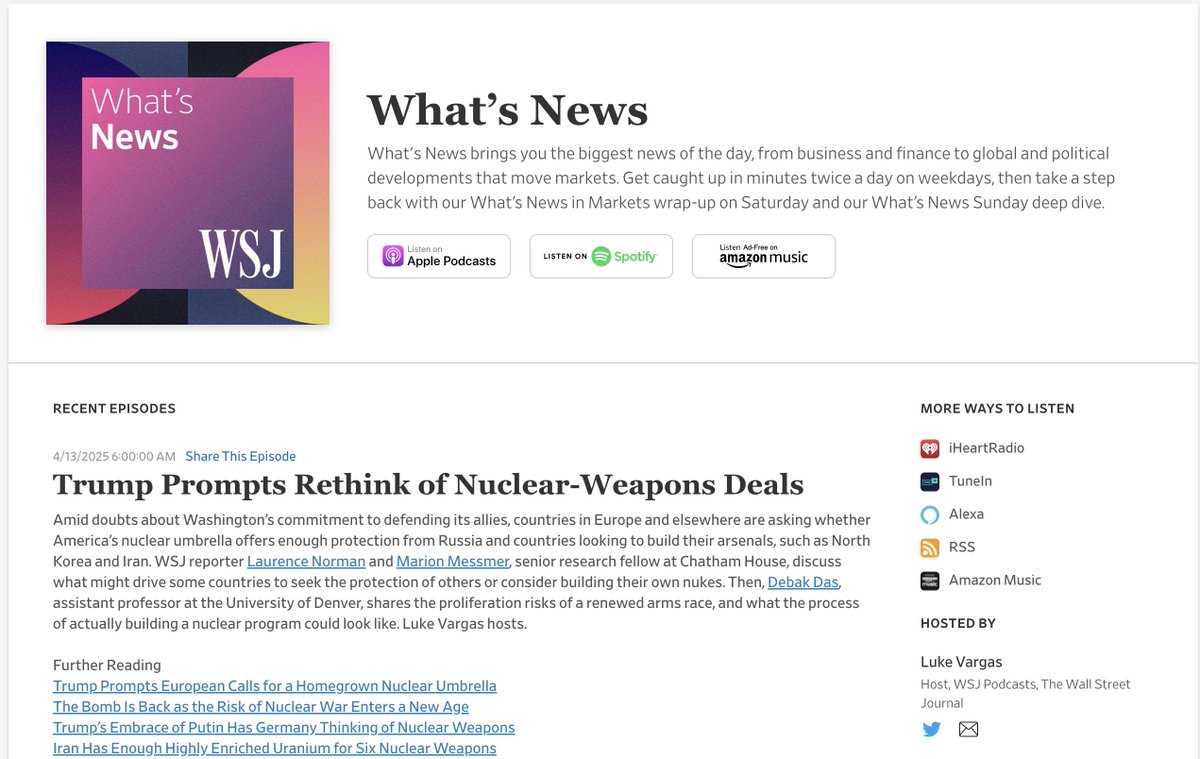The height and width of the screenshot is (759, 1200).
Task: Open the Marion Messmer link
Action: click(453, 561)
